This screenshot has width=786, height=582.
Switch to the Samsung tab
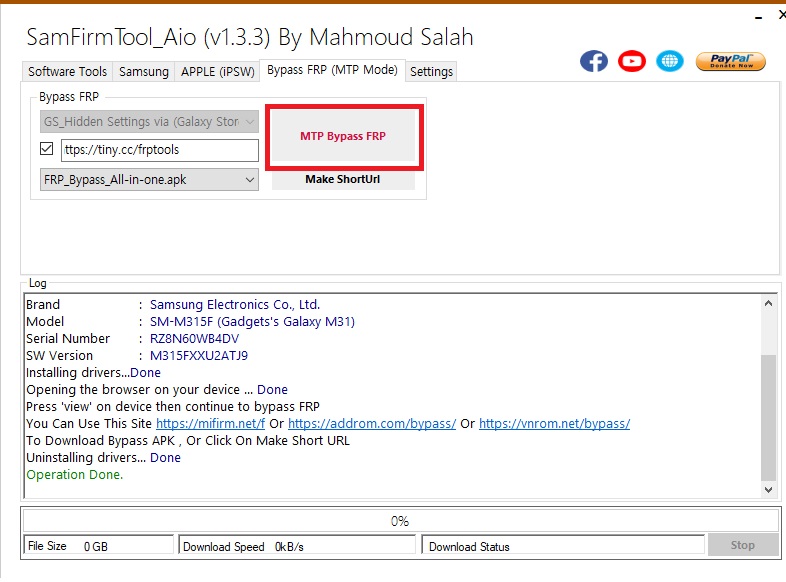pyautogui.click(x=143, y=72)
